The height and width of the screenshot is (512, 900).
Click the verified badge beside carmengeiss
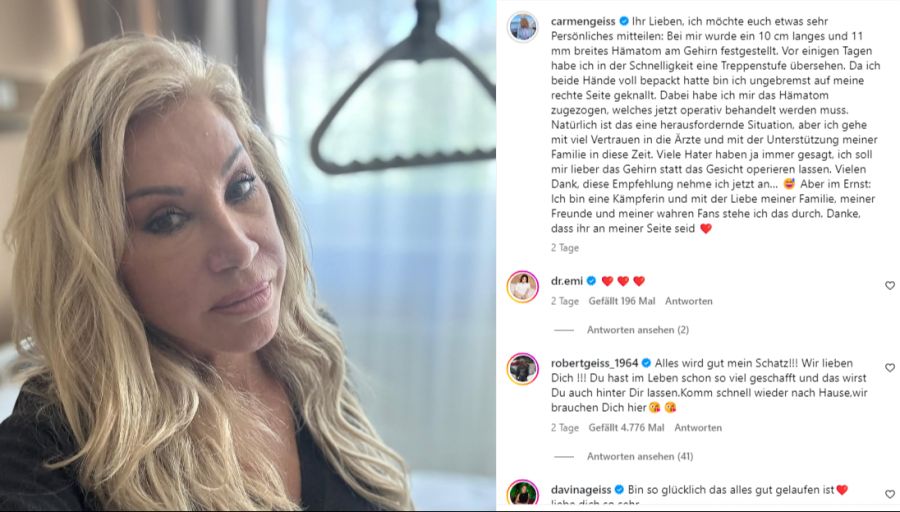(x=624, y=21)
